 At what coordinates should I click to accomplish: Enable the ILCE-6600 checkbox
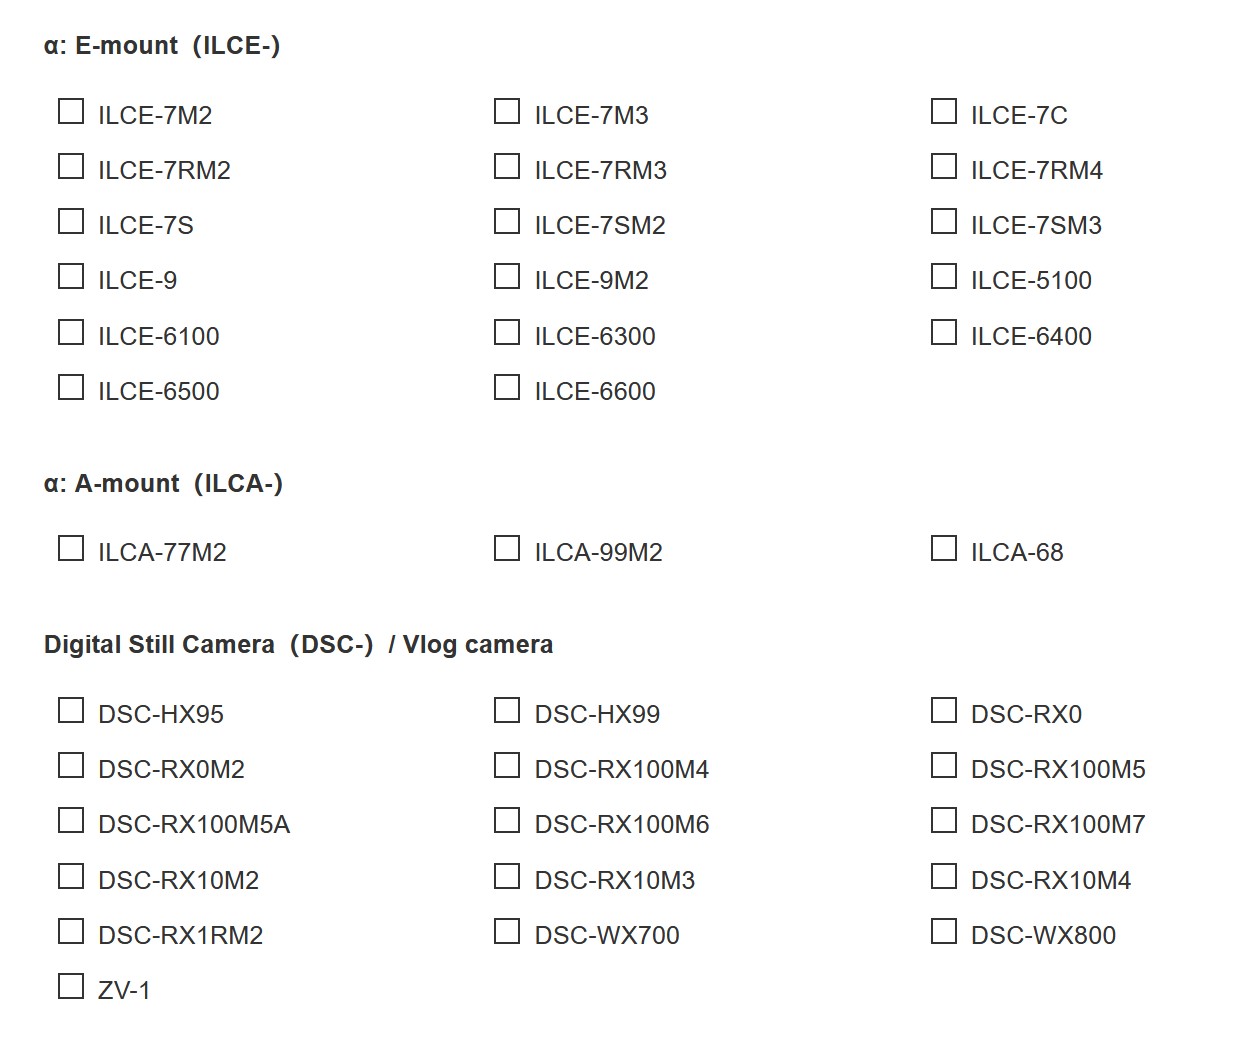(507, 387)
